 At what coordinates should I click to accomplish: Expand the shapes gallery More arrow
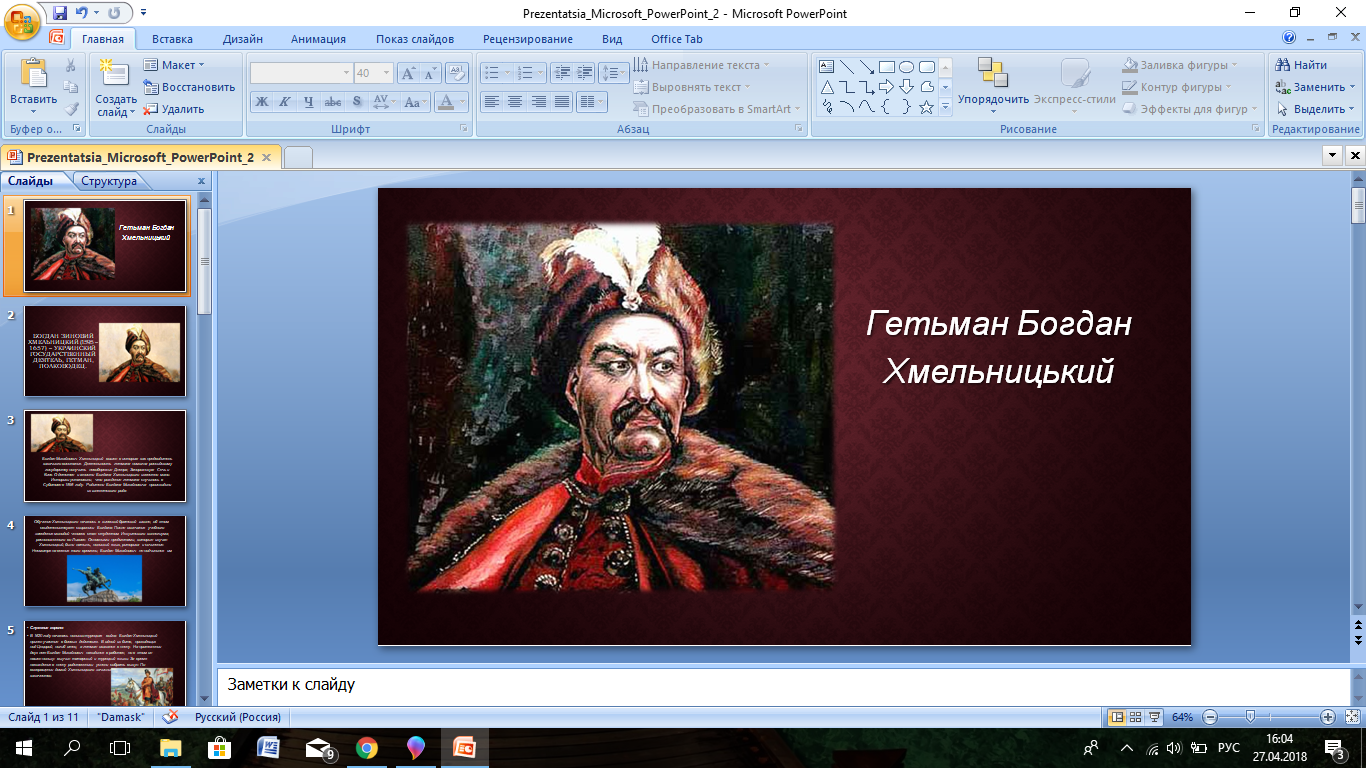point(945,107)
